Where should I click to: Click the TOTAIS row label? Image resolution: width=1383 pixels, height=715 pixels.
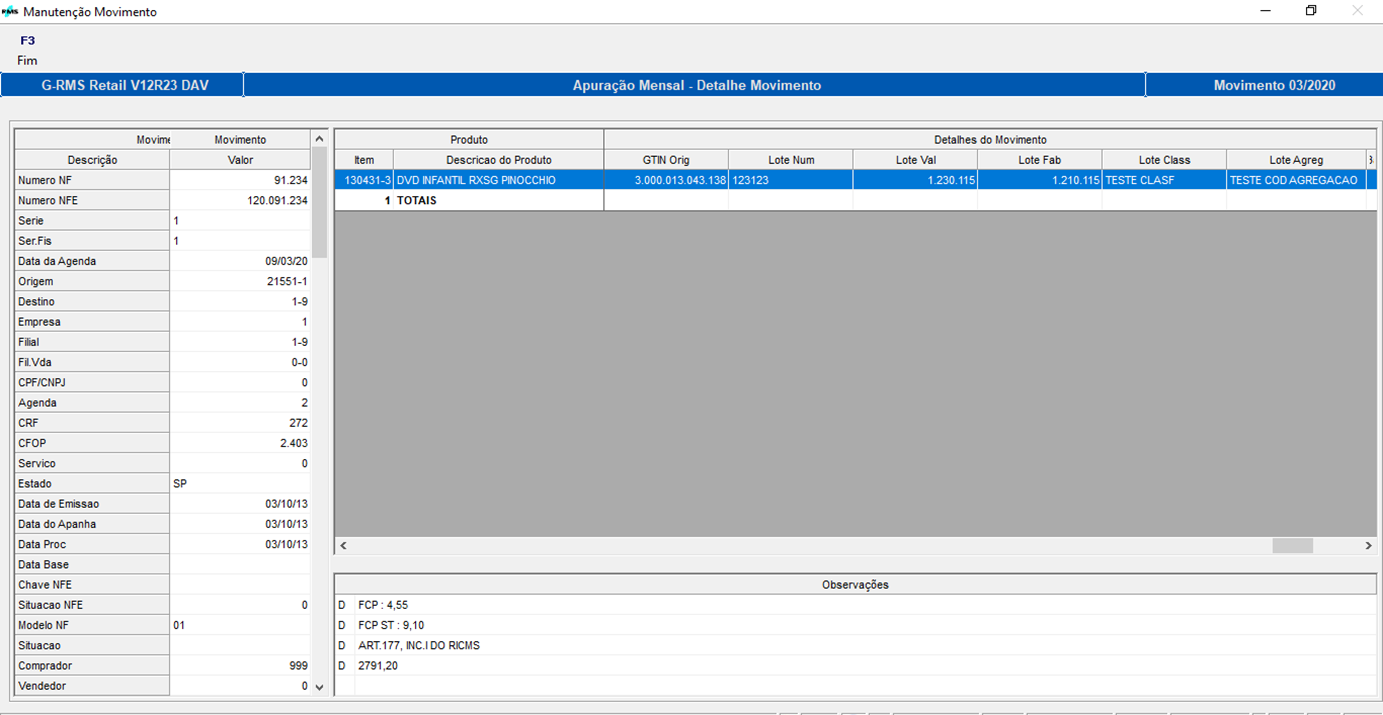[x=417, y=200]
